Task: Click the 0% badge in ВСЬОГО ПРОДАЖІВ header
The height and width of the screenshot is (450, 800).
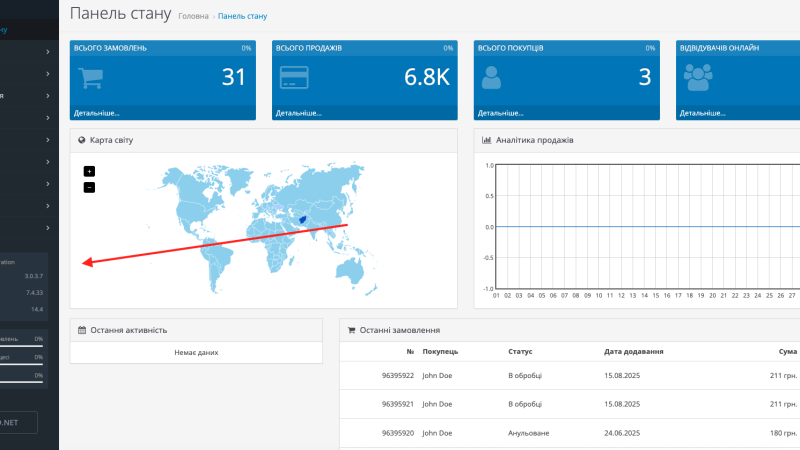Action: tap(448, 48)
